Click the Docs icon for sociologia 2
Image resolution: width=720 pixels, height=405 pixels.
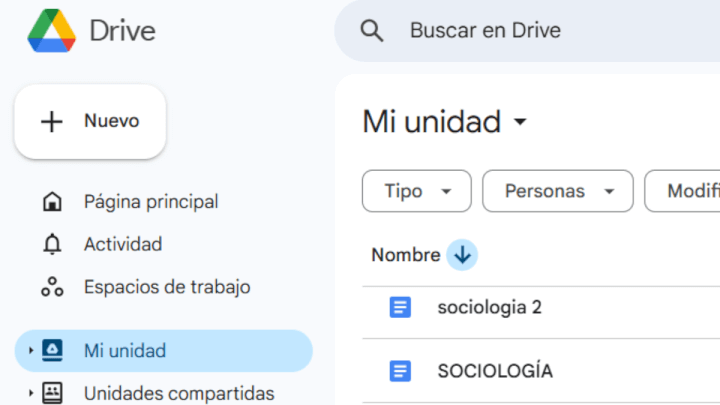(x=400, y=307)
